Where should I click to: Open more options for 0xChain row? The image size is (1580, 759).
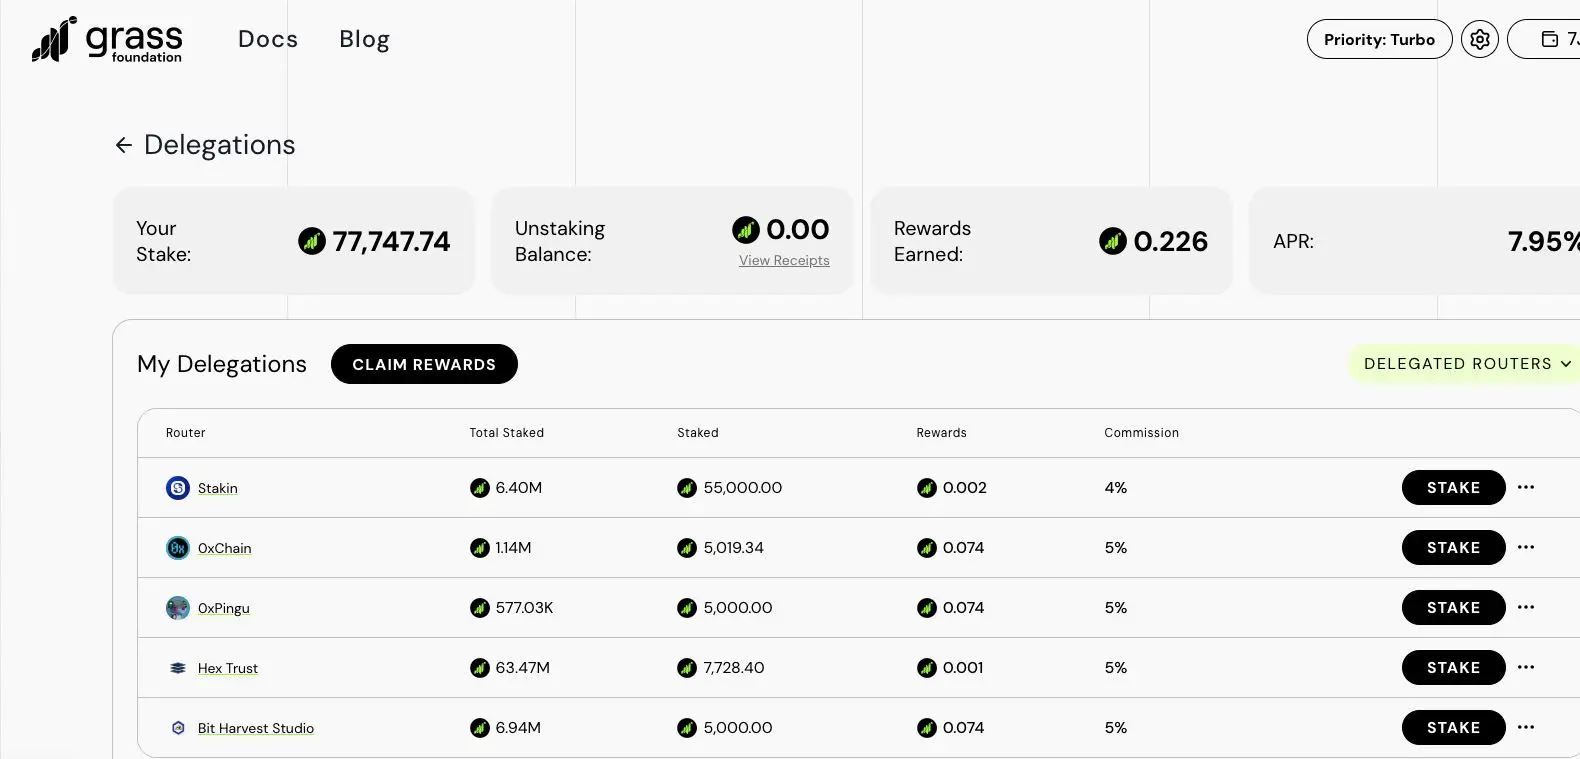tap(1525, 548)
